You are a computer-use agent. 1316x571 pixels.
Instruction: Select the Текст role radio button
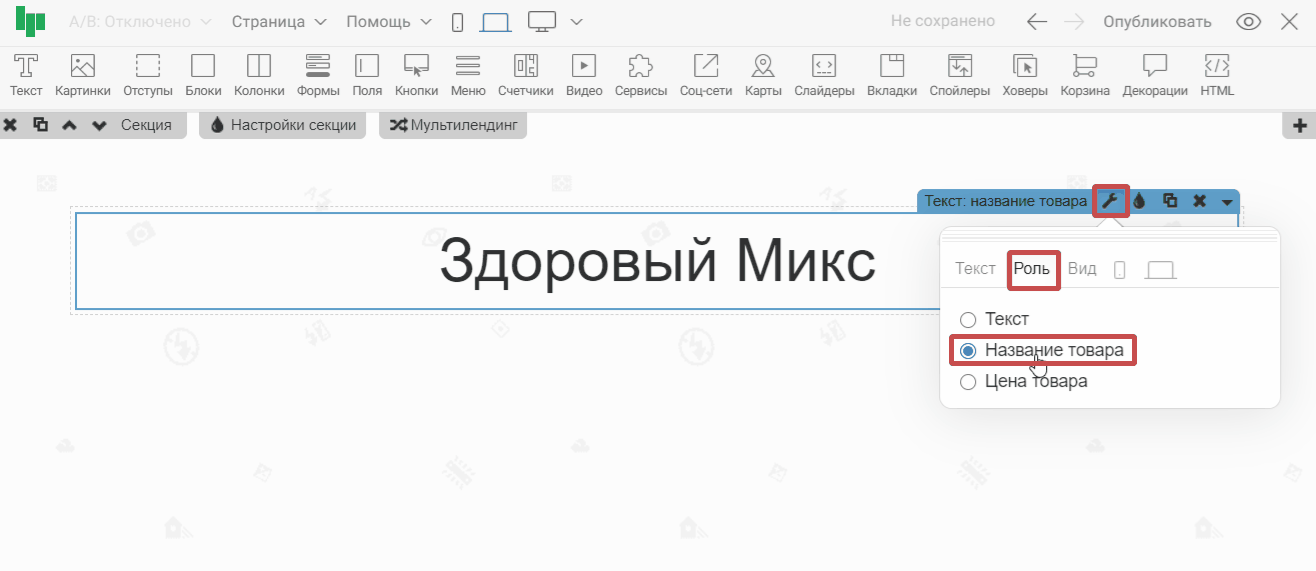968,320
